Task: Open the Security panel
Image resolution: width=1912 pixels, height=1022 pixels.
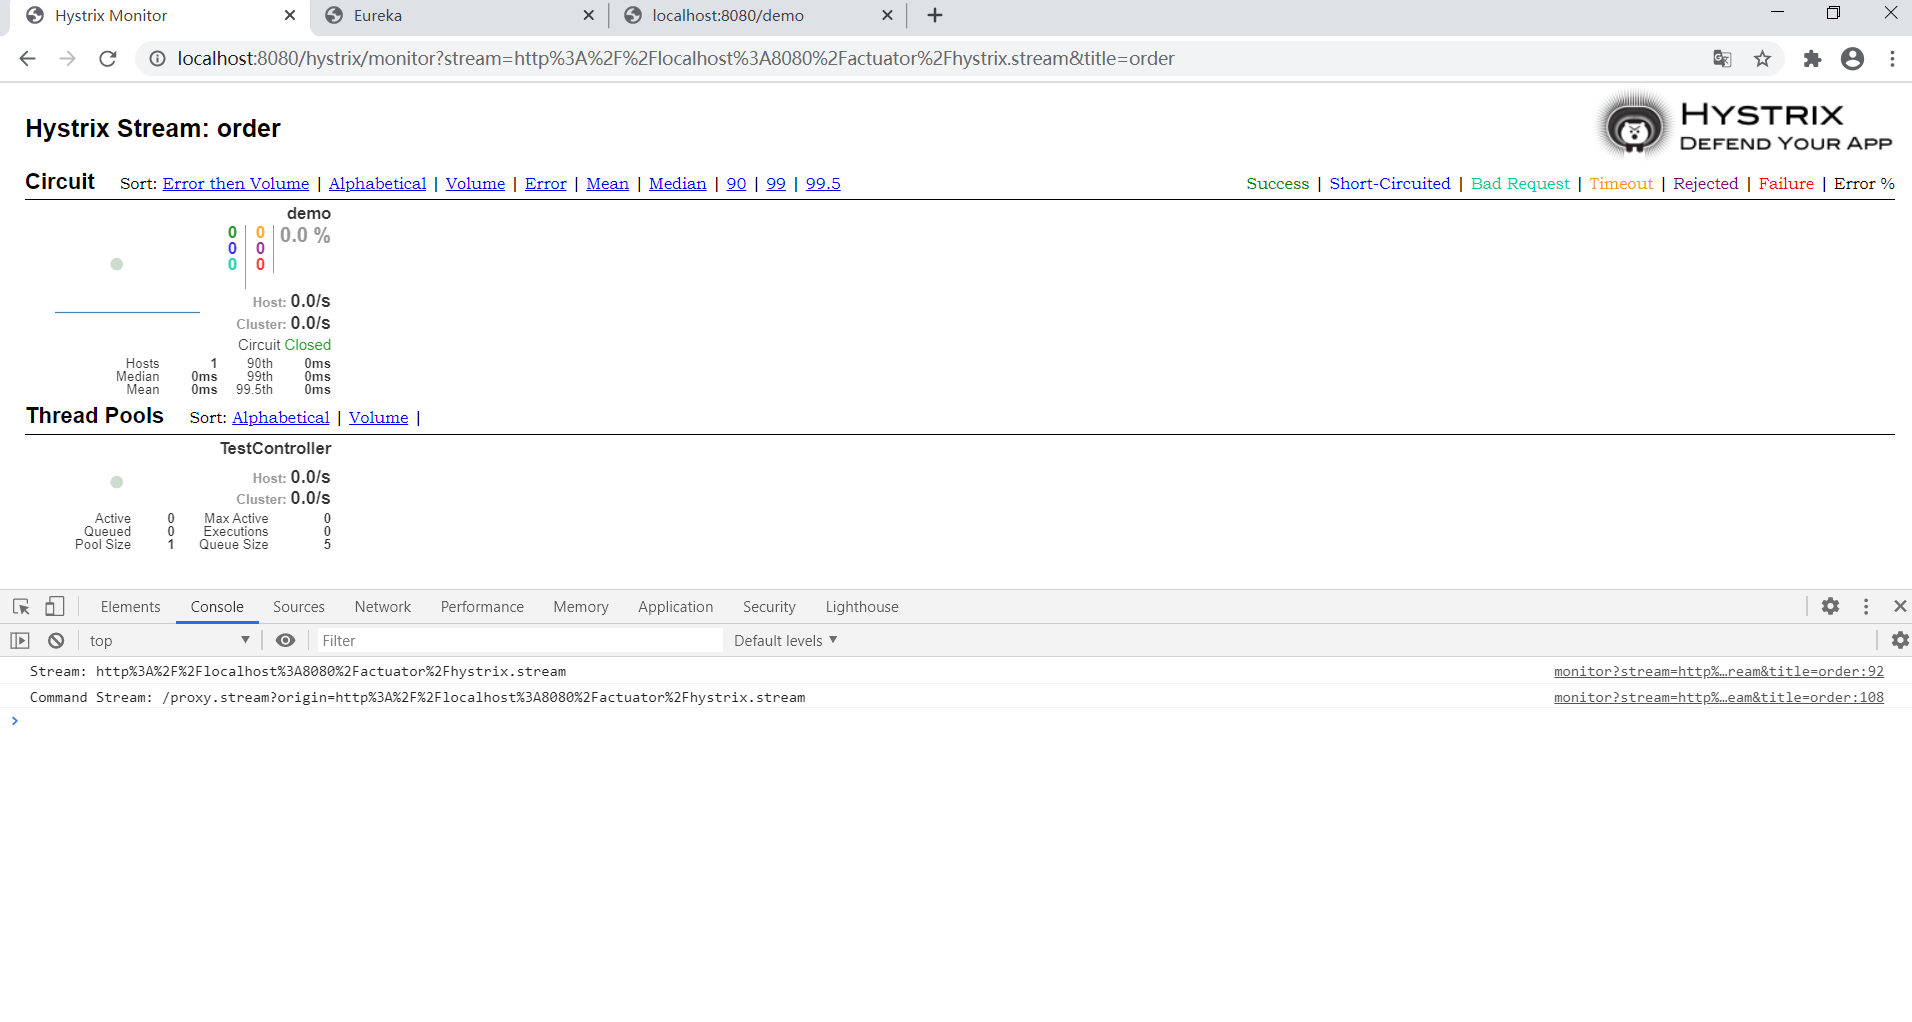Action: coord(769,607)
